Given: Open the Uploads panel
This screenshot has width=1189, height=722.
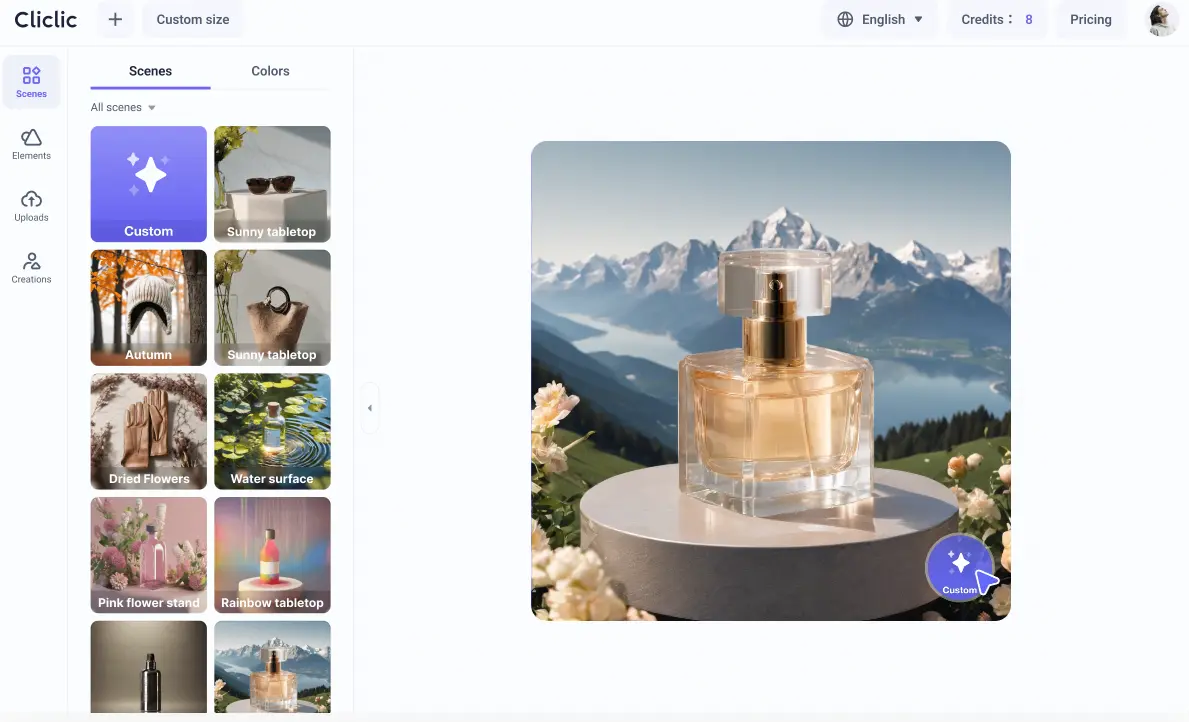Looking at the screenshot, I should point(31,205).
